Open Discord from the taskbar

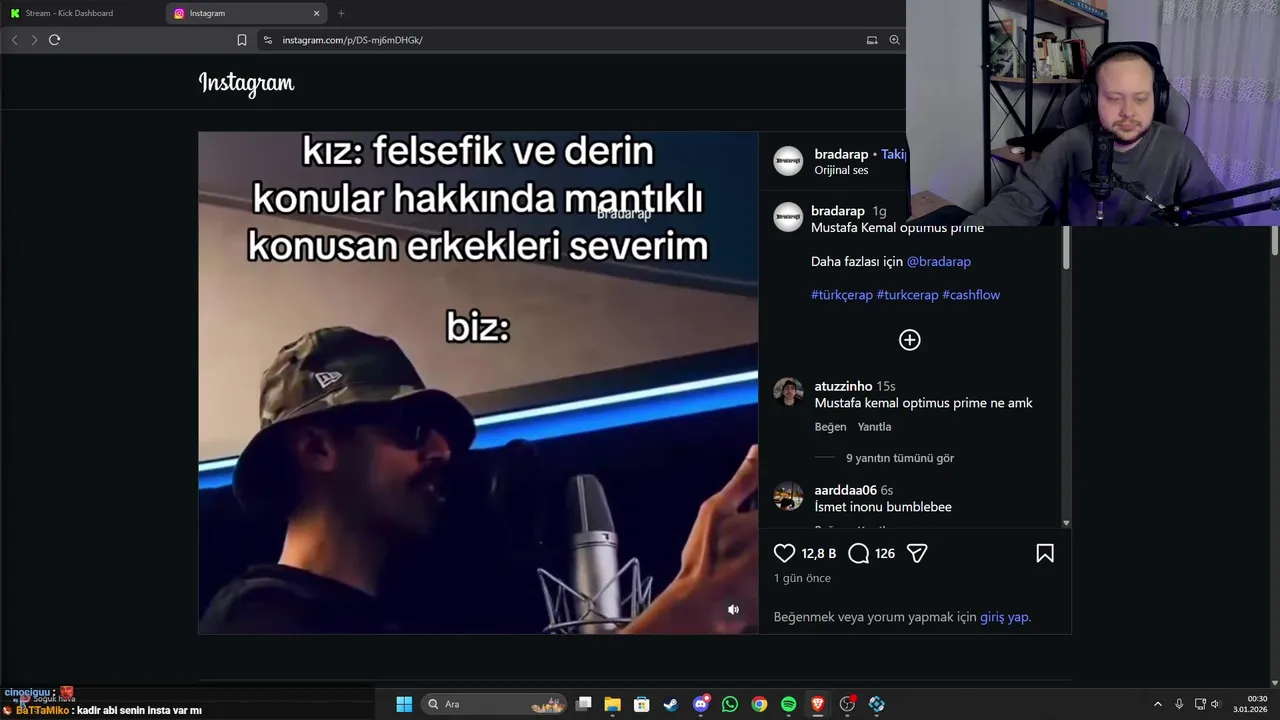701,704
